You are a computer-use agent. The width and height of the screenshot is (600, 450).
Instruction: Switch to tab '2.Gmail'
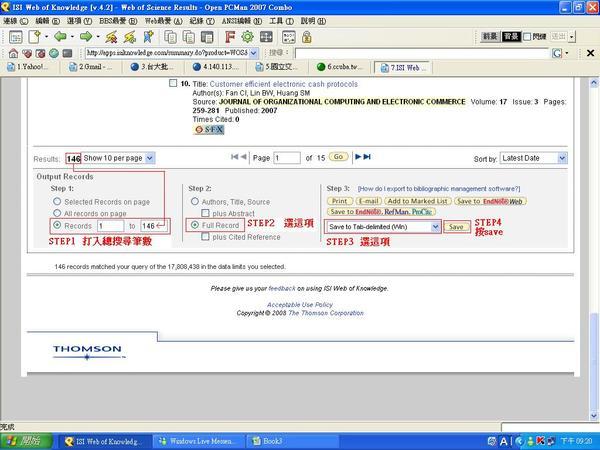92,67
